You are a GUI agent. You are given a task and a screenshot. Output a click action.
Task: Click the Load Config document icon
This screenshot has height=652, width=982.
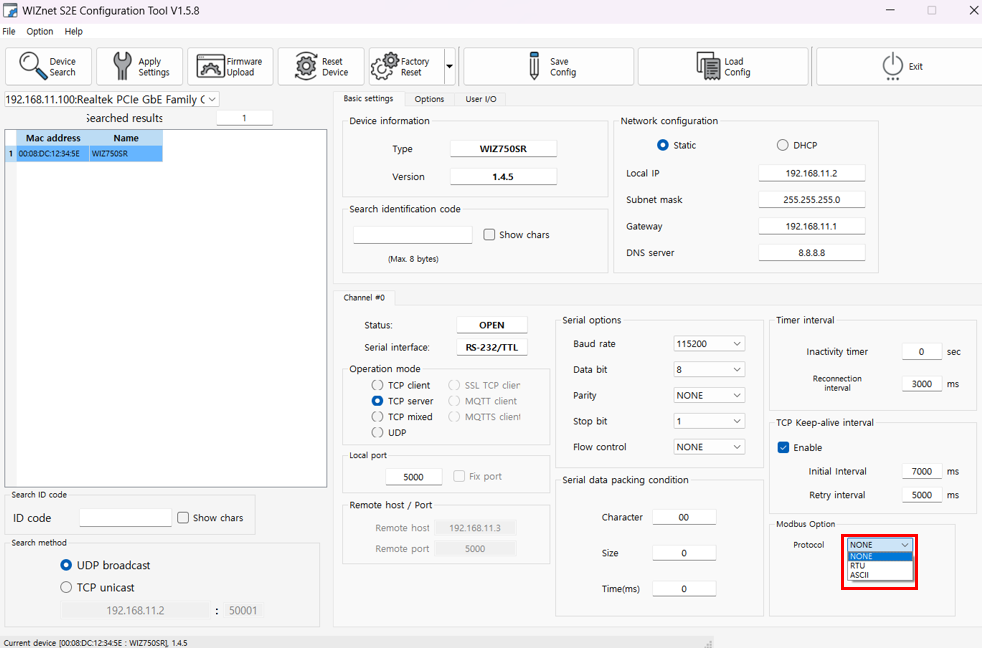pos(708,67)
